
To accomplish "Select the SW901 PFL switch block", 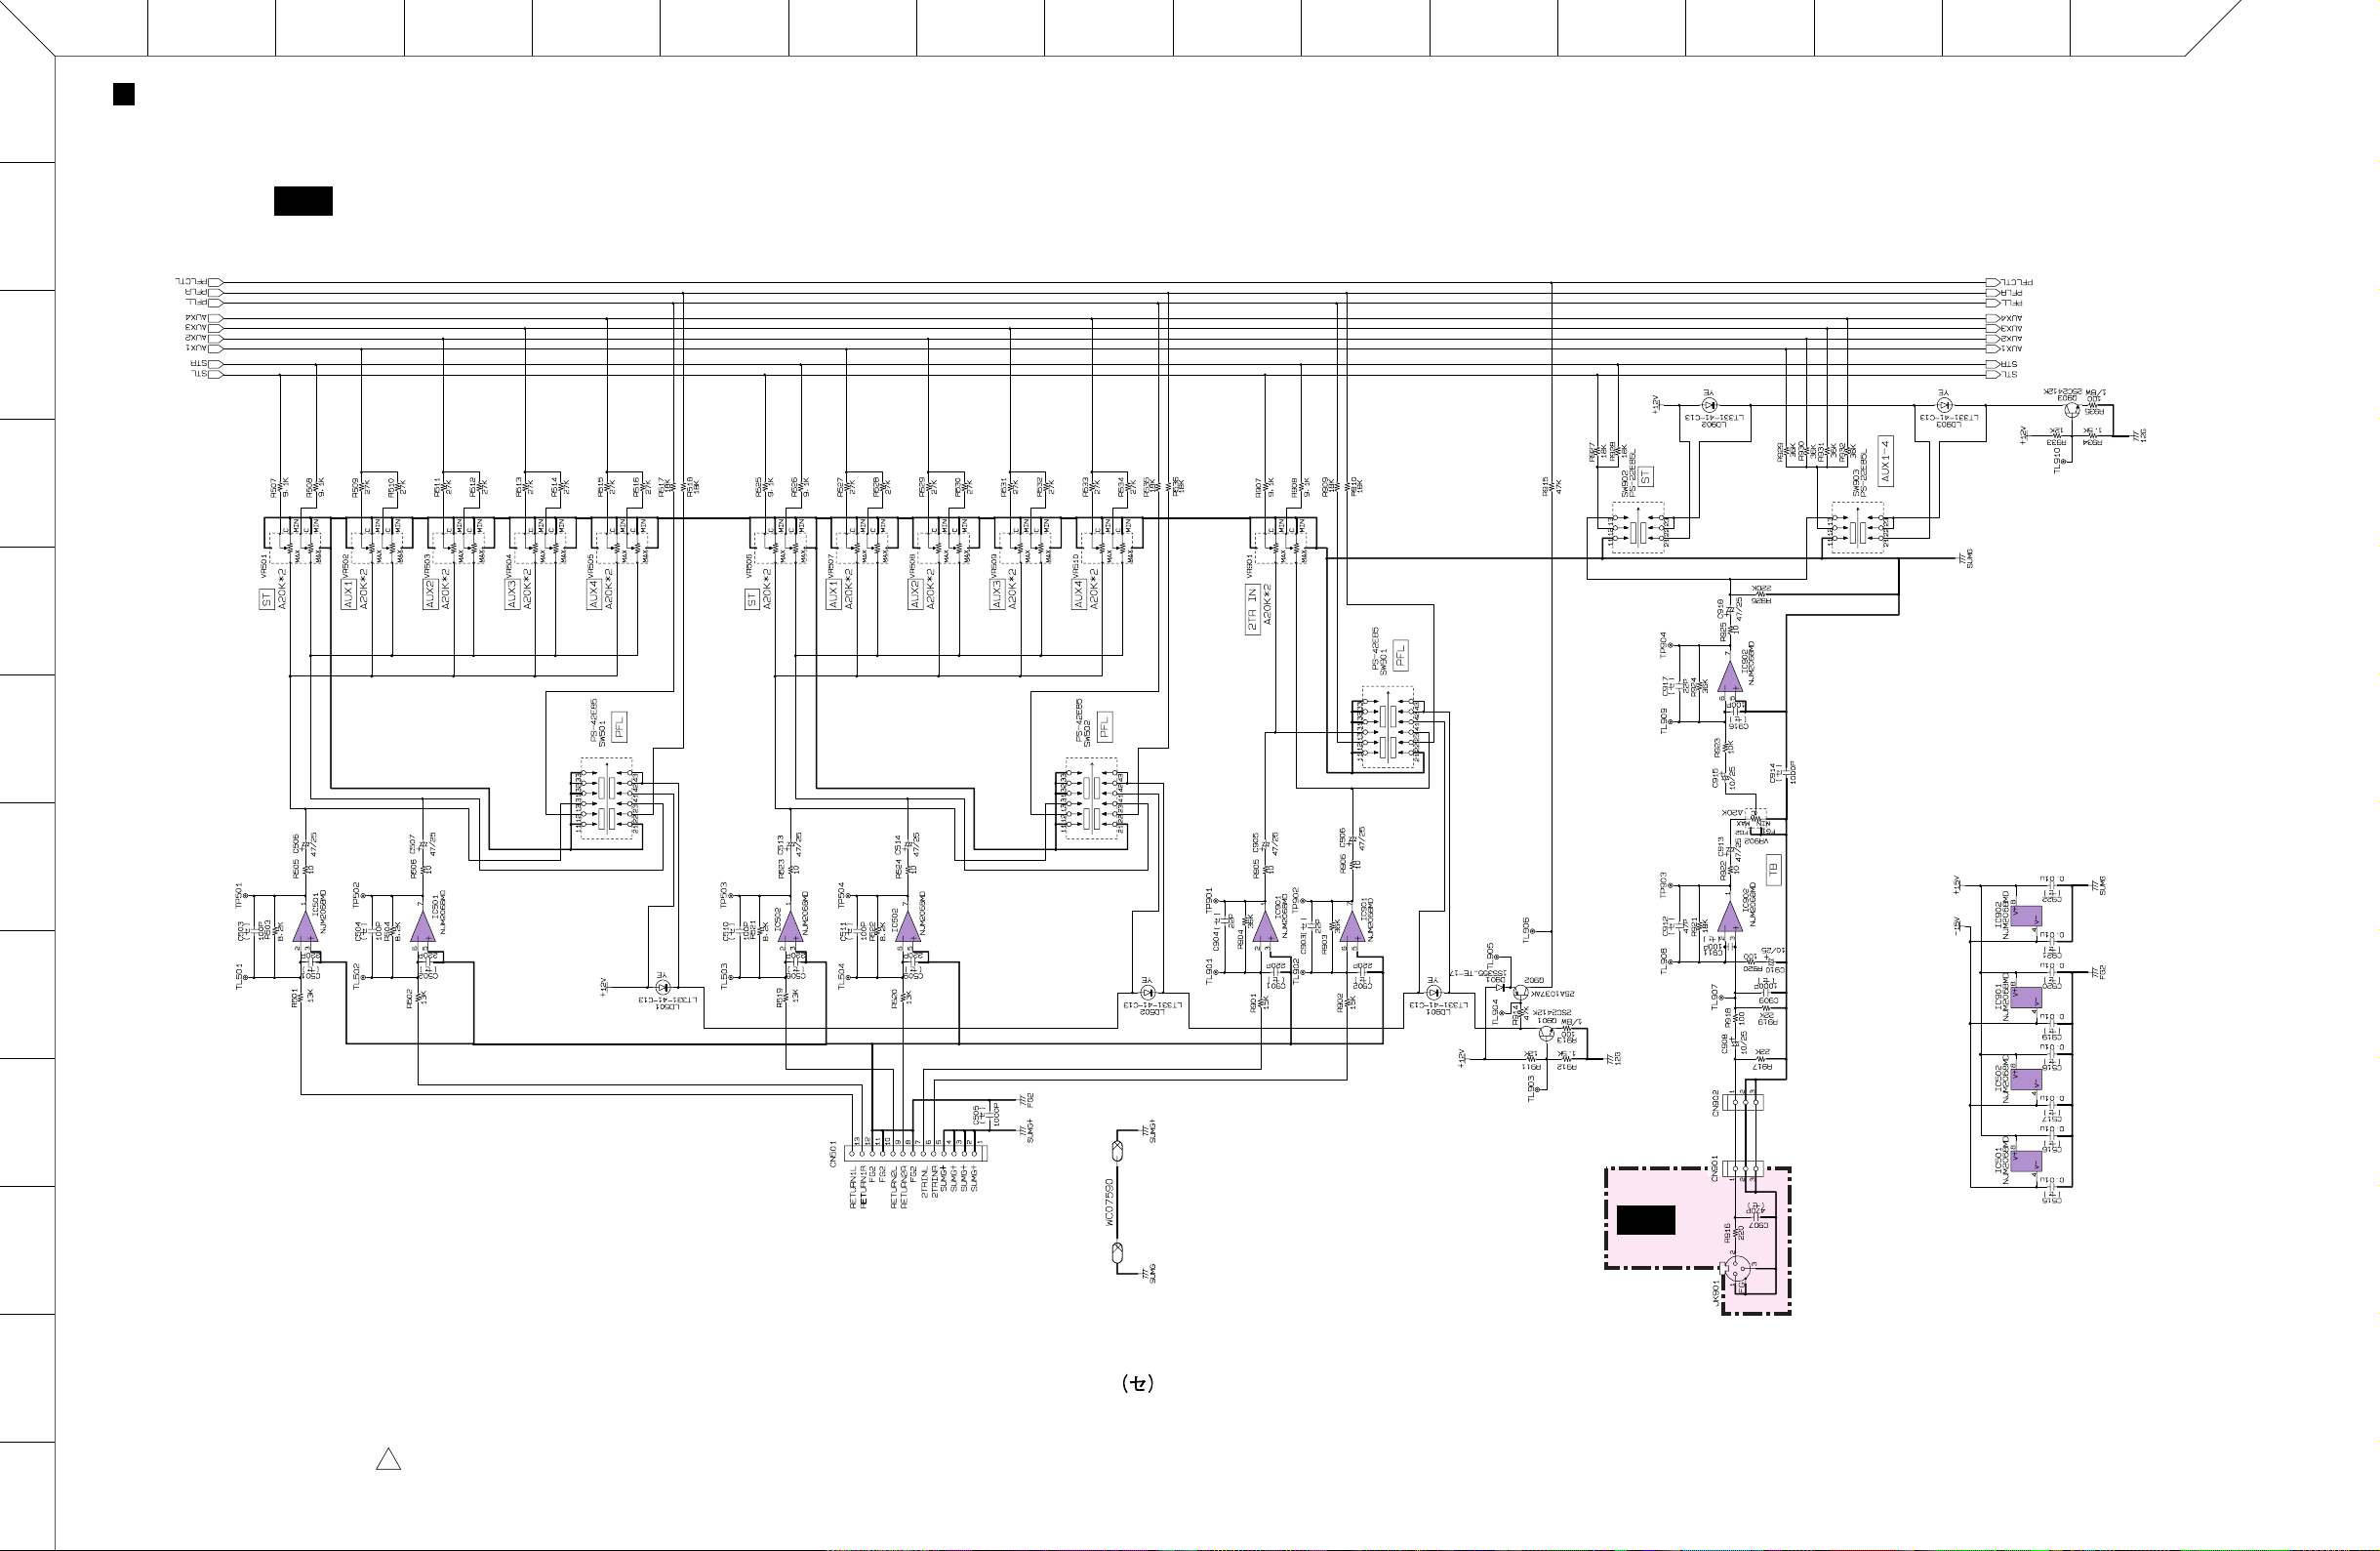I will pos(1388,727).
